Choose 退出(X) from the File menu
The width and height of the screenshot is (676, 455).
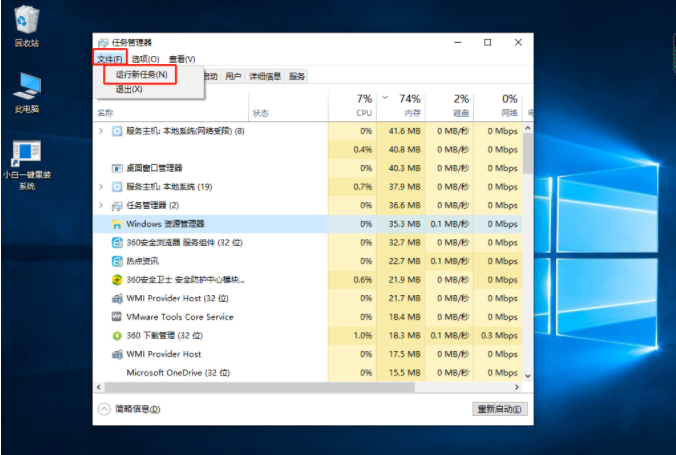pos(129,89)
